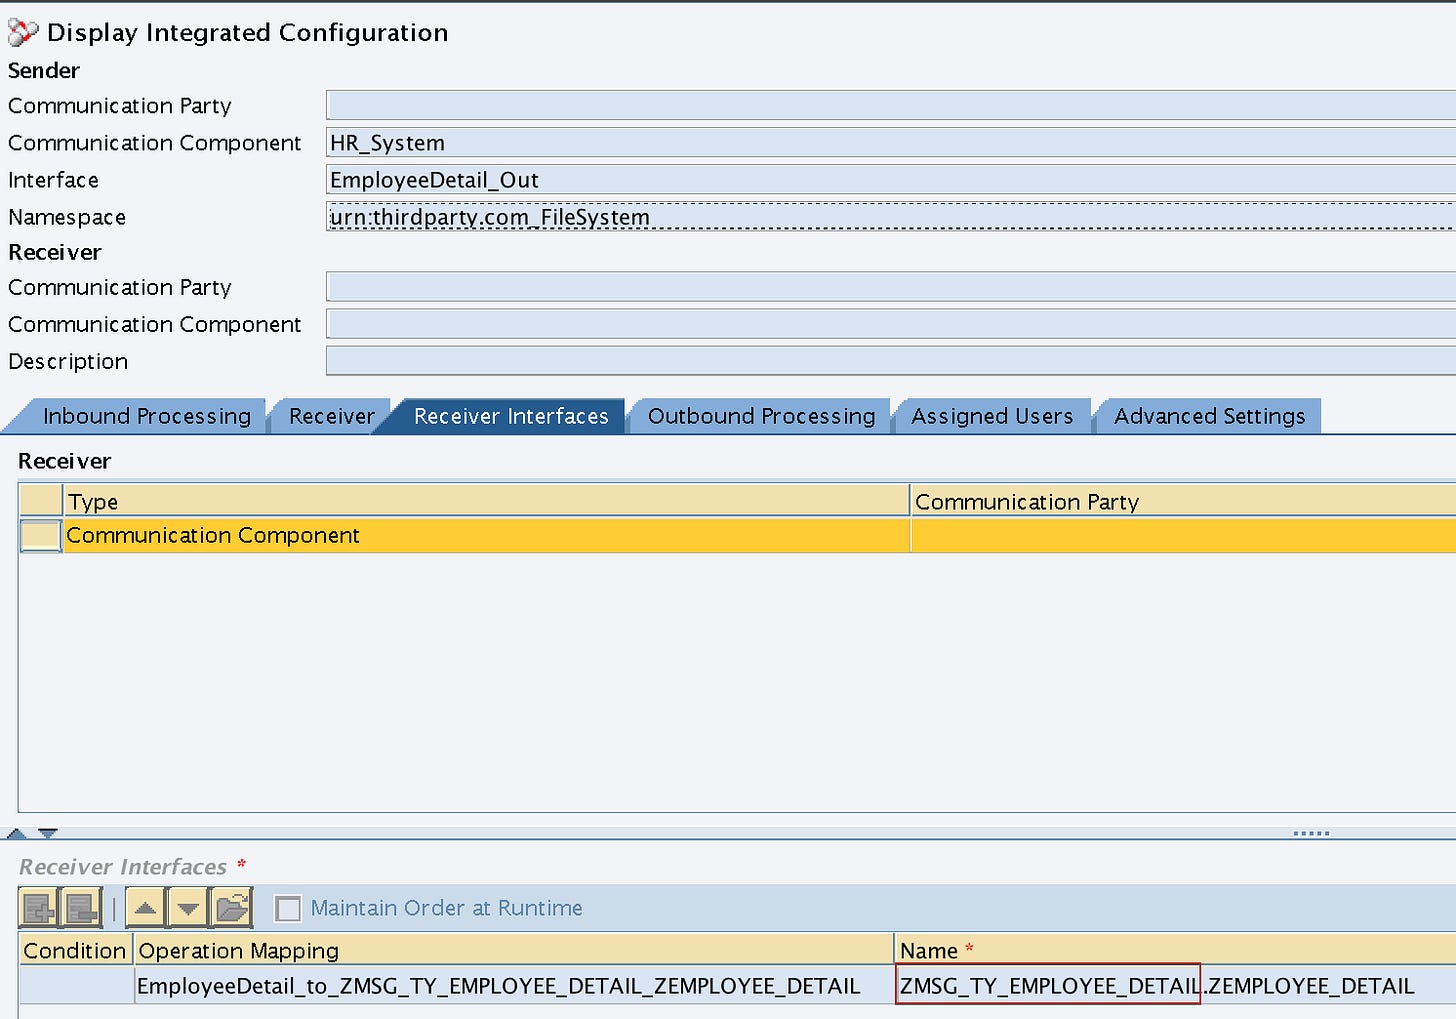The height and width of the screenshot is (1019, 1456).
Task: Click the EmployeeDetail_to_ZMSG_TY_EMPLOYEE_DETAIL operation mapping cell
Action: pos(513,986)
